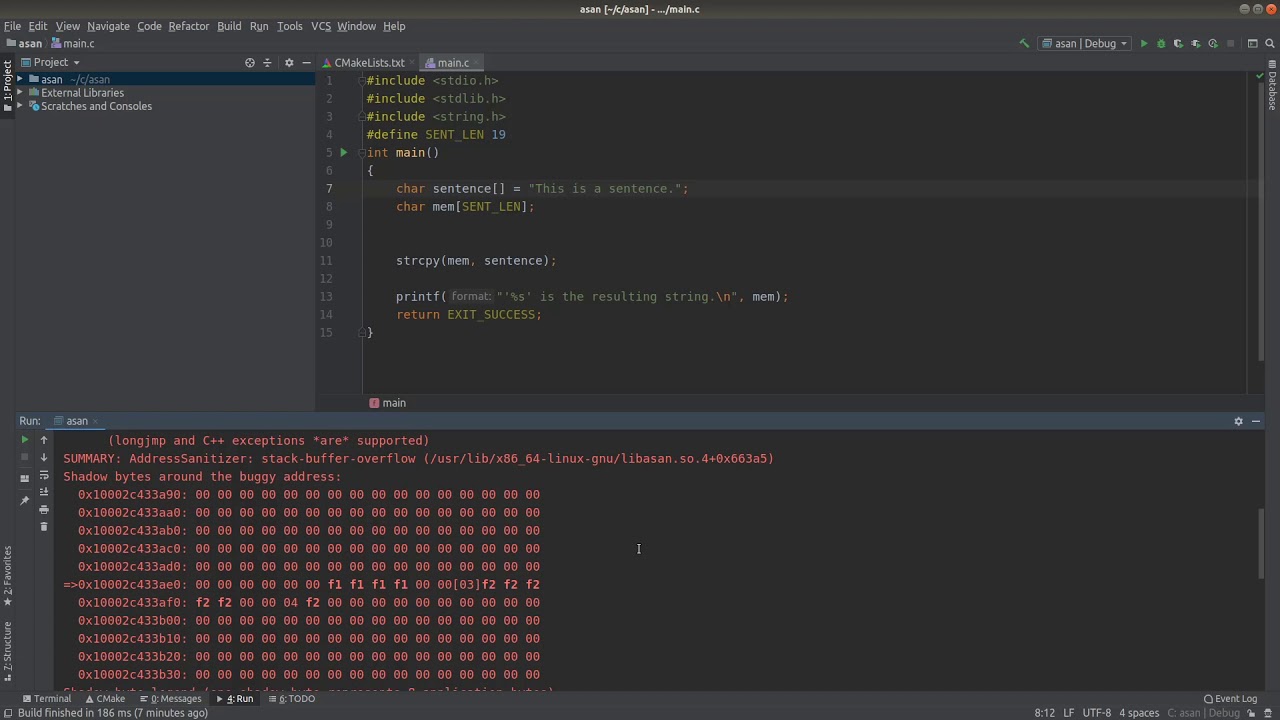Click Print icon in Run console
1280x720 pixels.
click(x=44, y=510)
